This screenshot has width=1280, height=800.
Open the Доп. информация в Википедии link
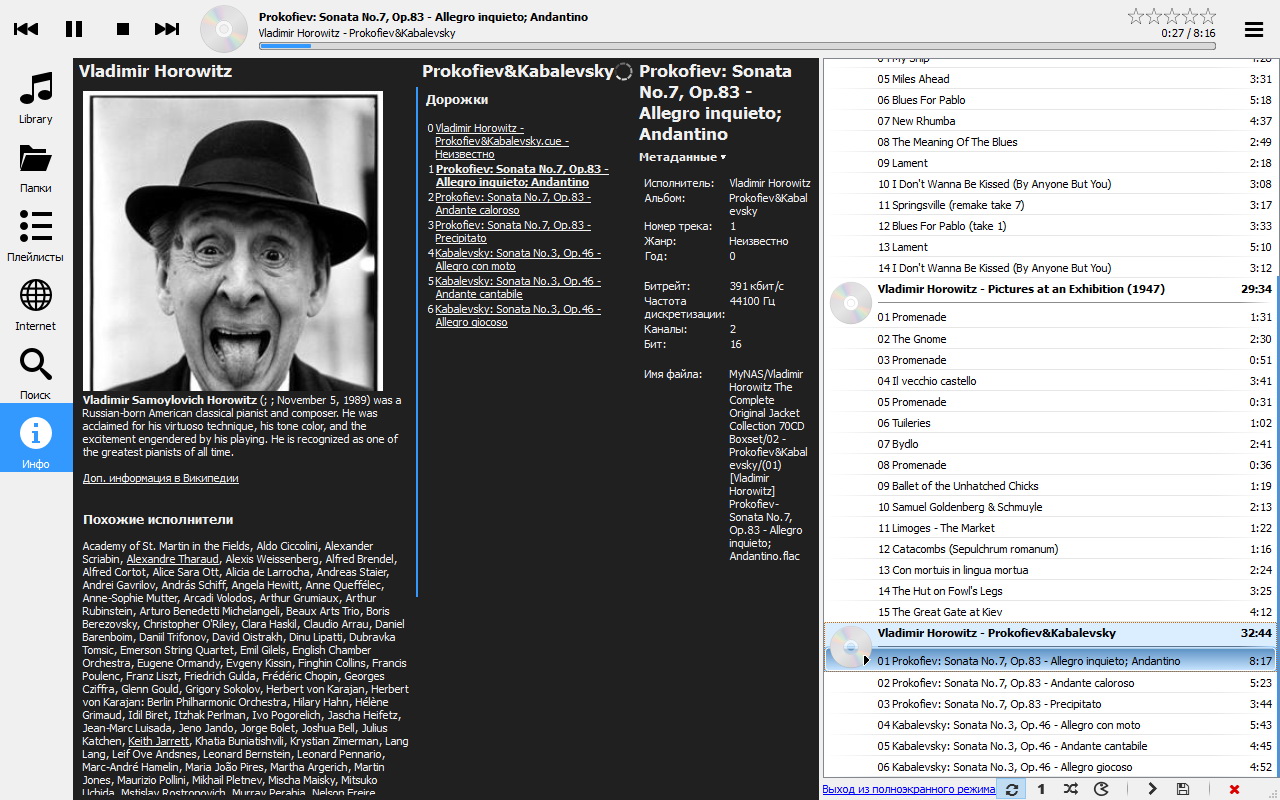(160, 478)
